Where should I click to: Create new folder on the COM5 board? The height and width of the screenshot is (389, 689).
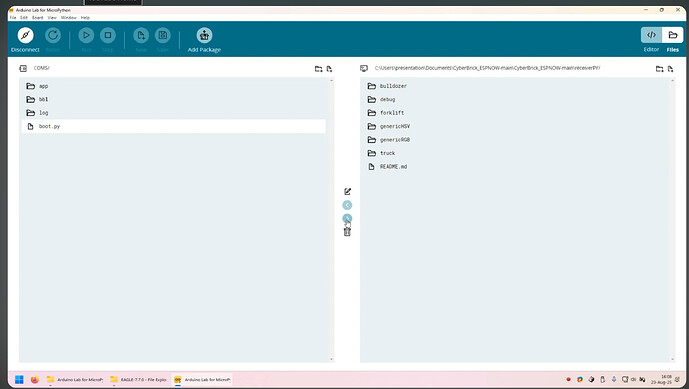click(x=319, y=69)
